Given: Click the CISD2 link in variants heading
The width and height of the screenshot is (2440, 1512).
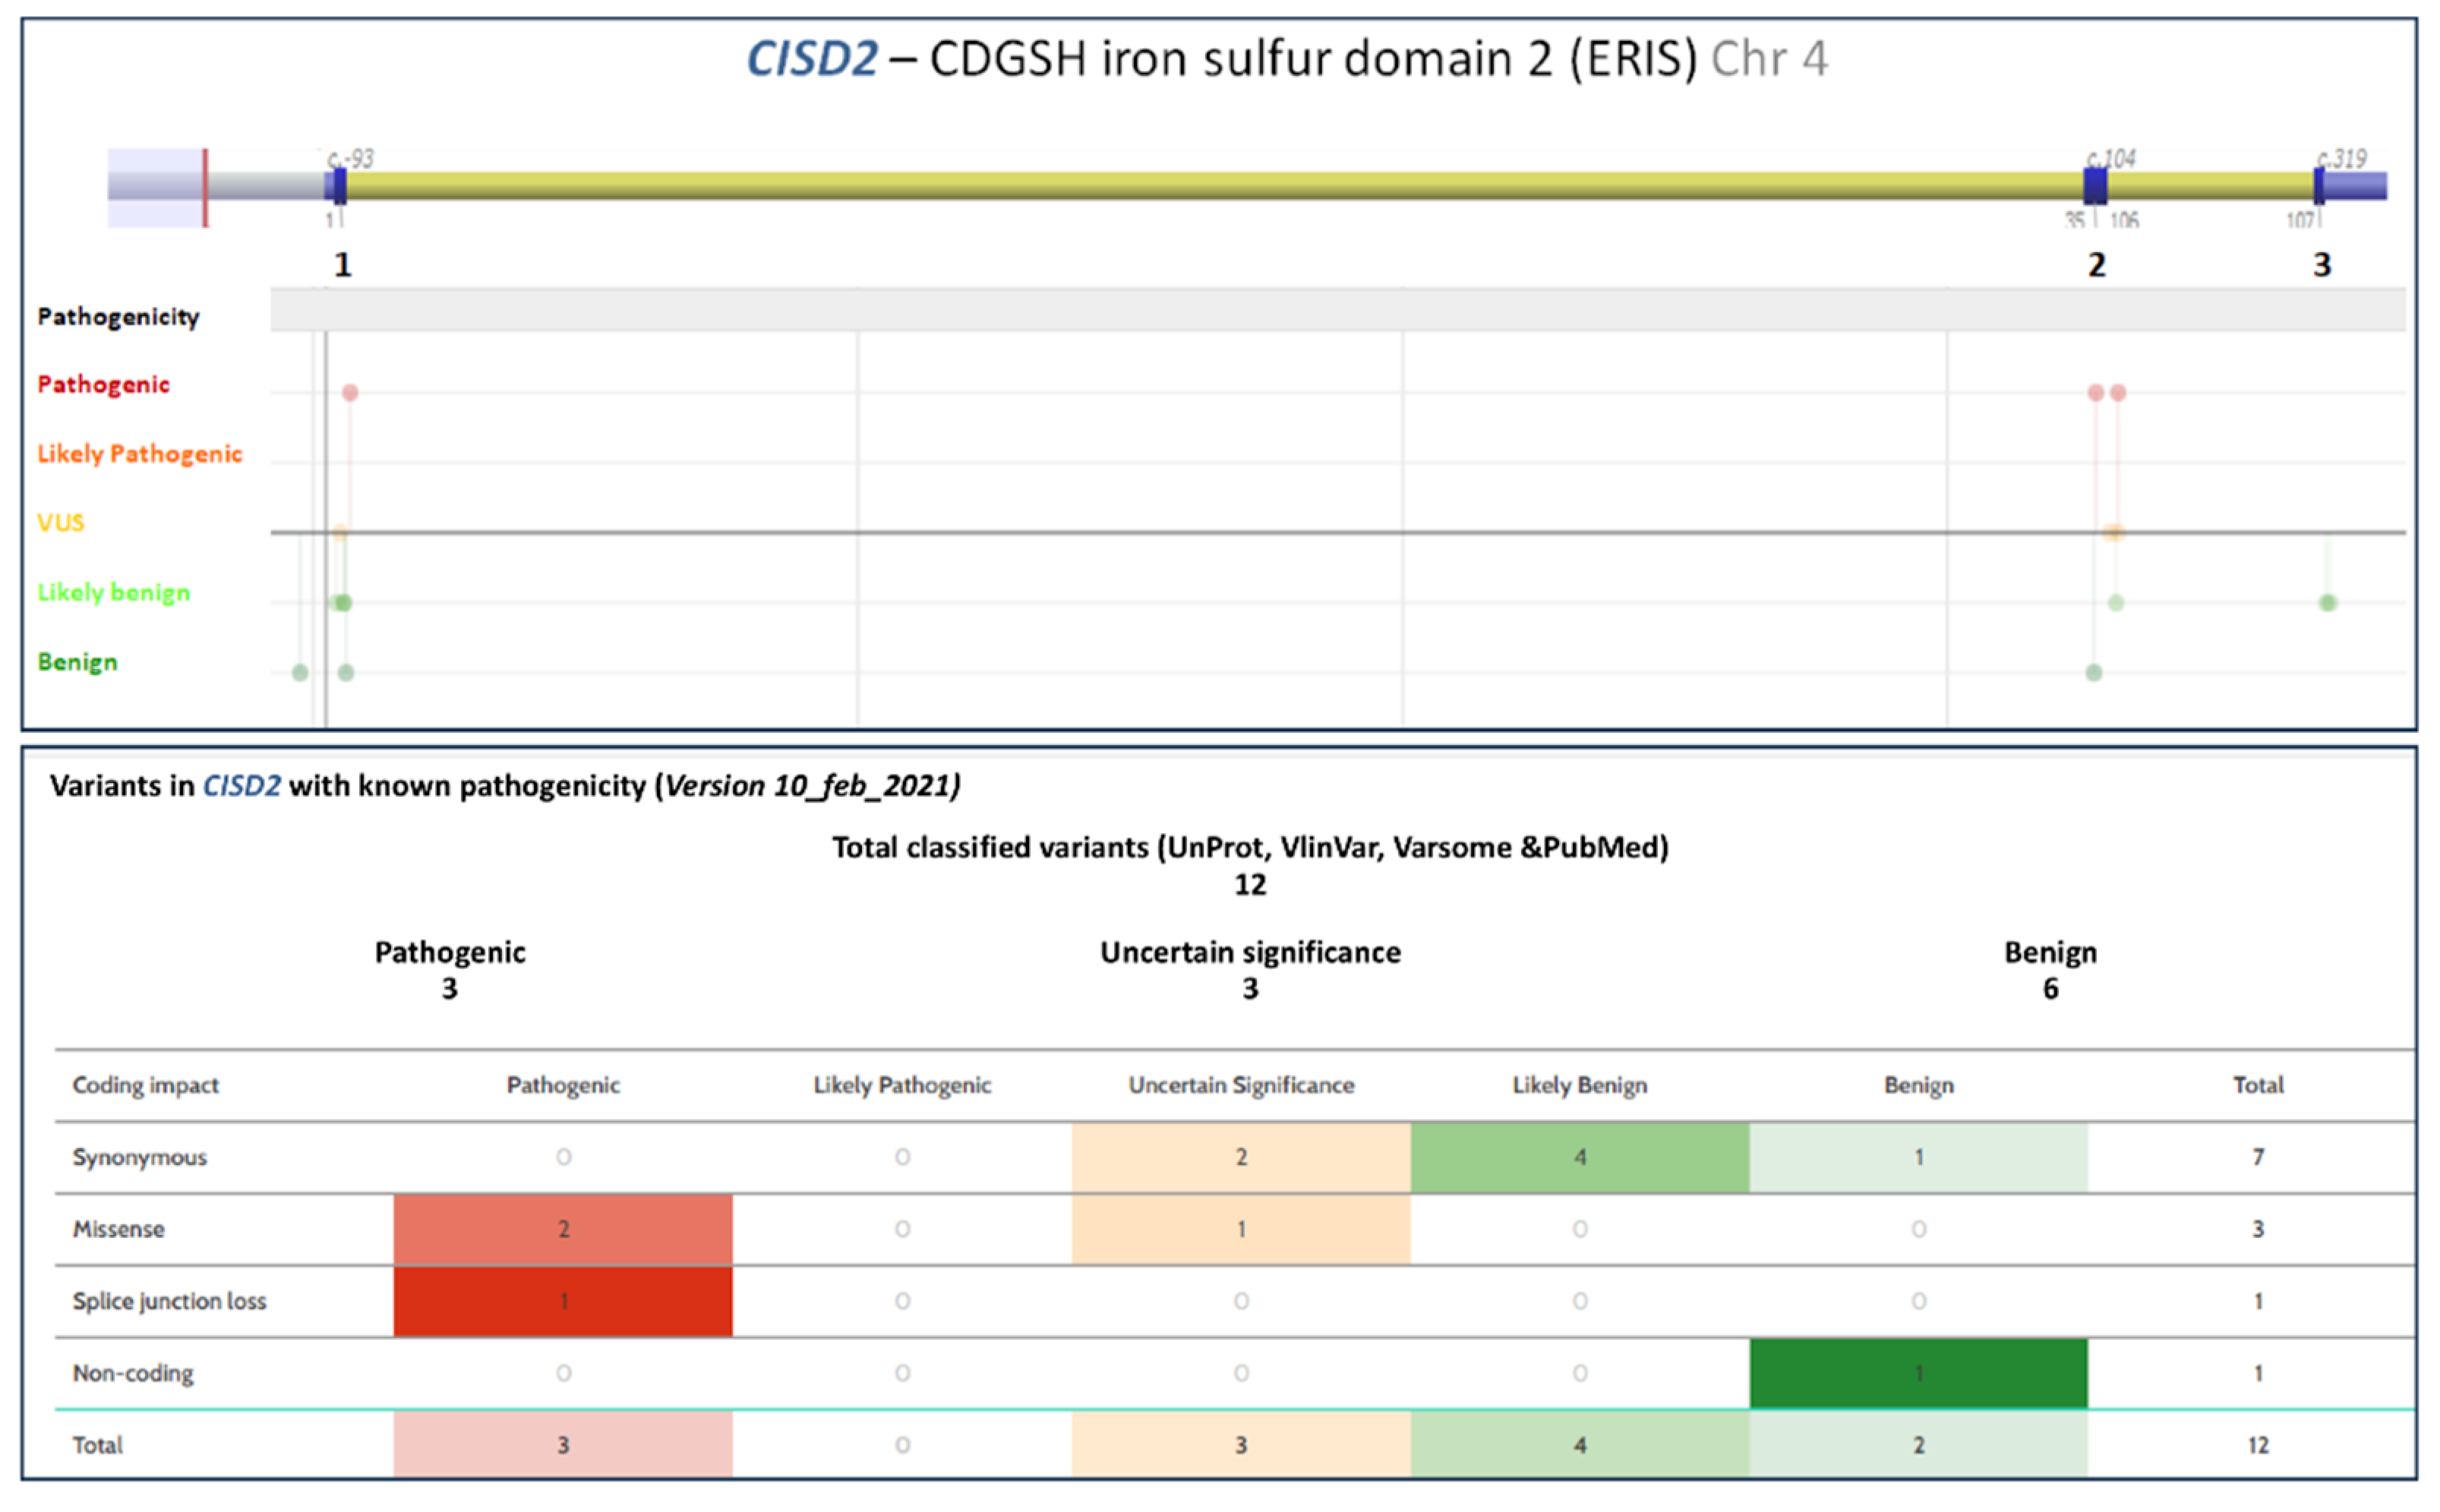Looking at the screenshot, I should point(241,786).
